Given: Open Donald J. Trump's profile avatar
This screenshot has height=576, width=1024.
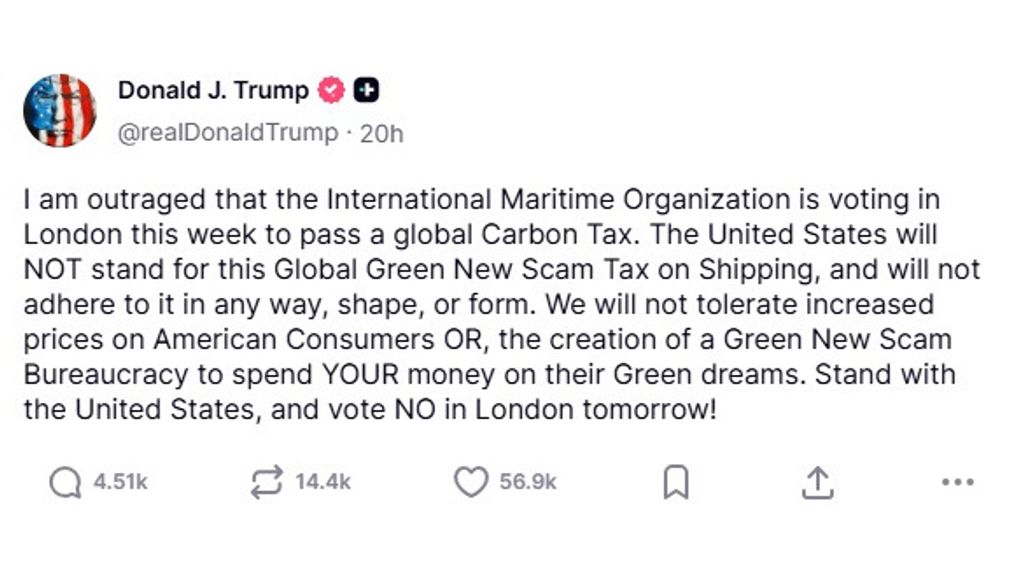Looking at the screenshot, I should [60, 111].
